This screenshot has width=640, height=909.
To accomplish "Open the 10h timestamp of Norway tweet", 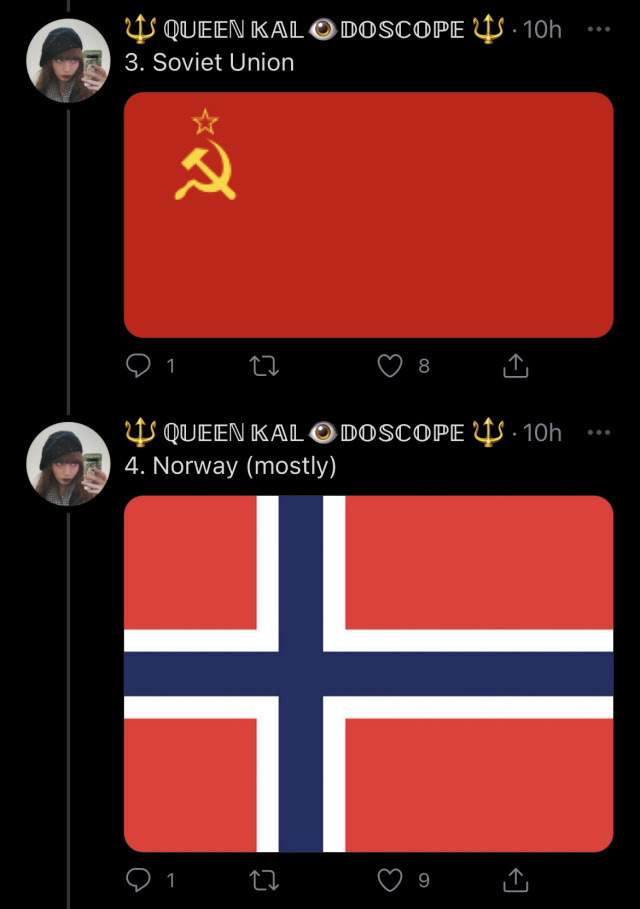I will [542, 433].
